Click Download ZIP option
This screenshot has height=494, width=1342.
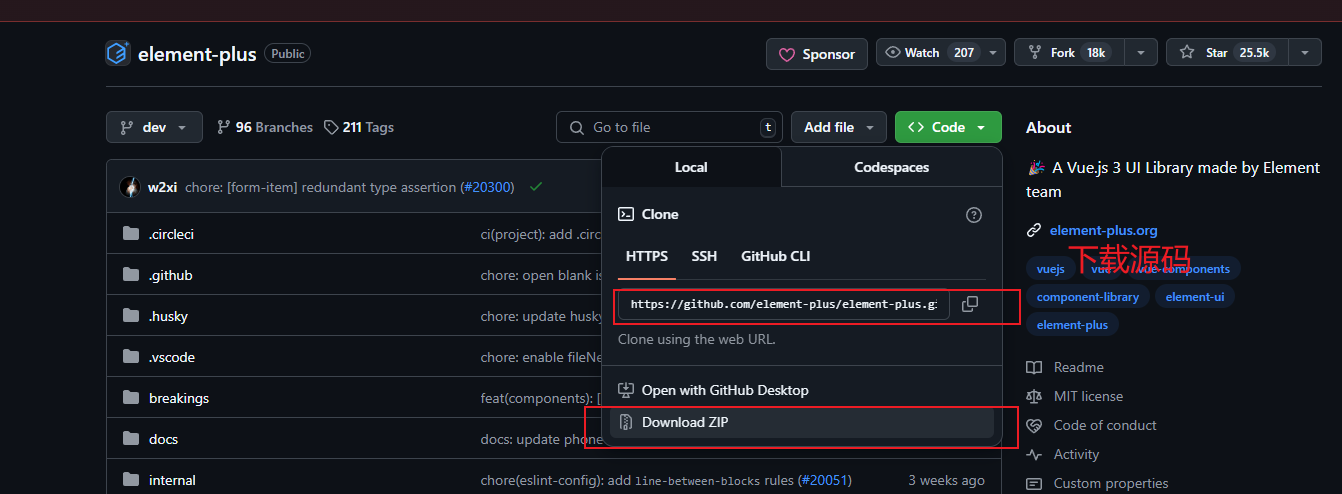tap(685, 422)
